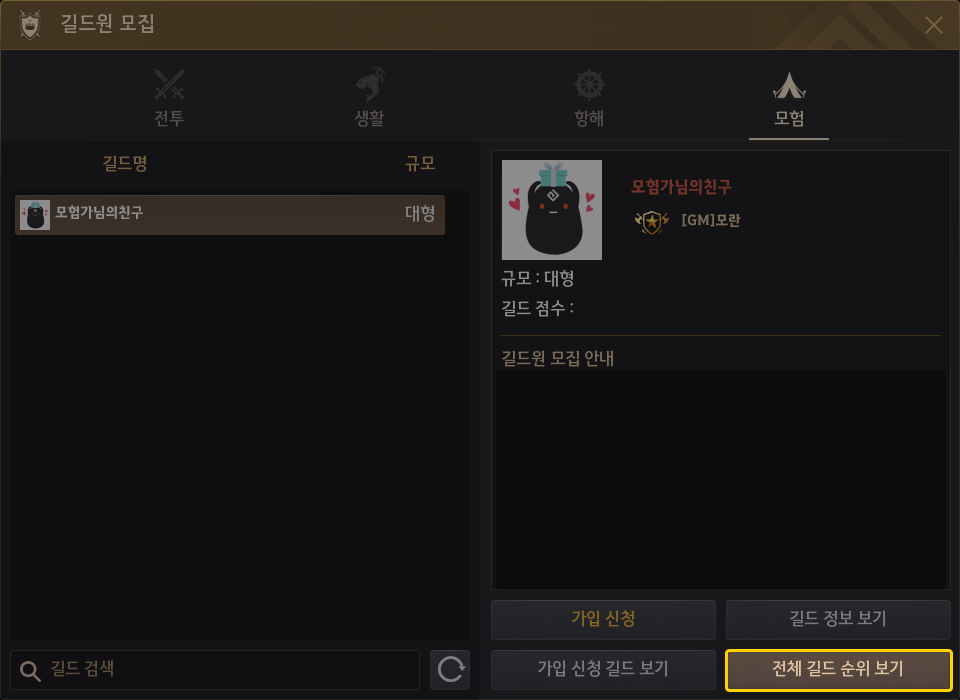Select the 생활 fish icon

pos(370,85)
